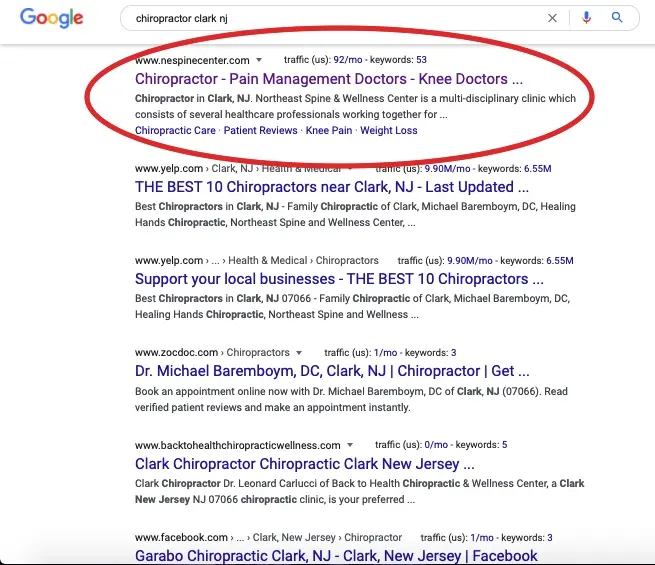Open the Chiropractic Care sitelink

(x=175, y=130)
